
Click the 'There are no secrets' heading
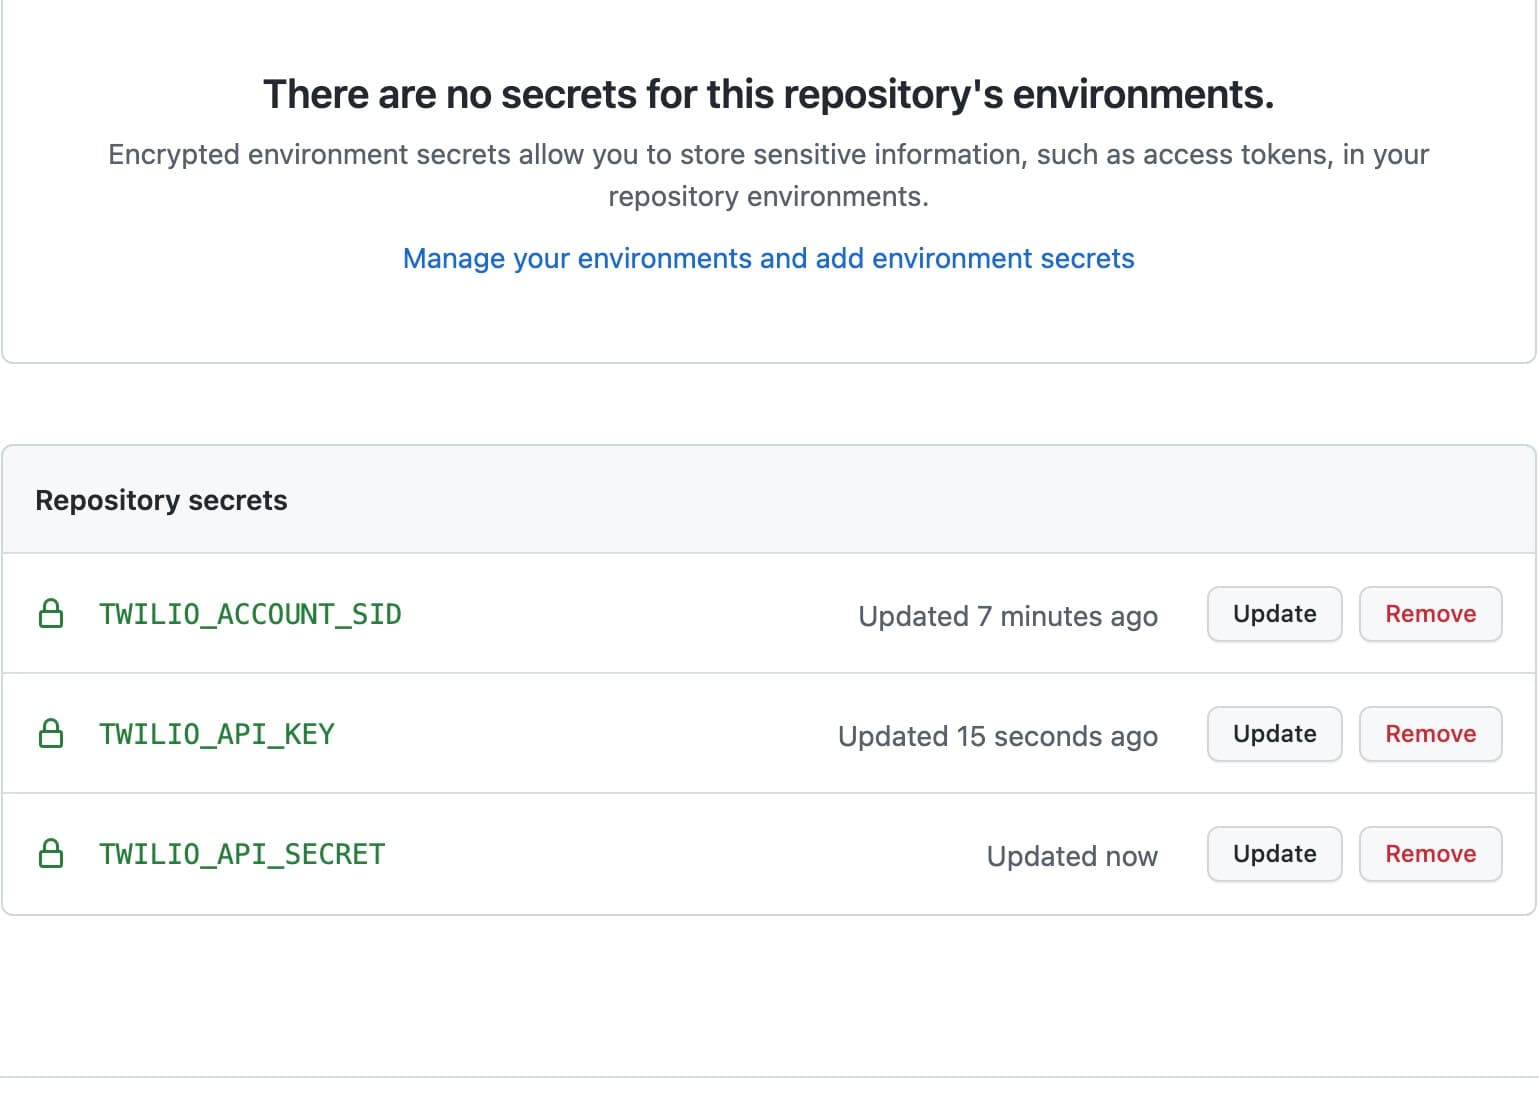tap(768, 94)
